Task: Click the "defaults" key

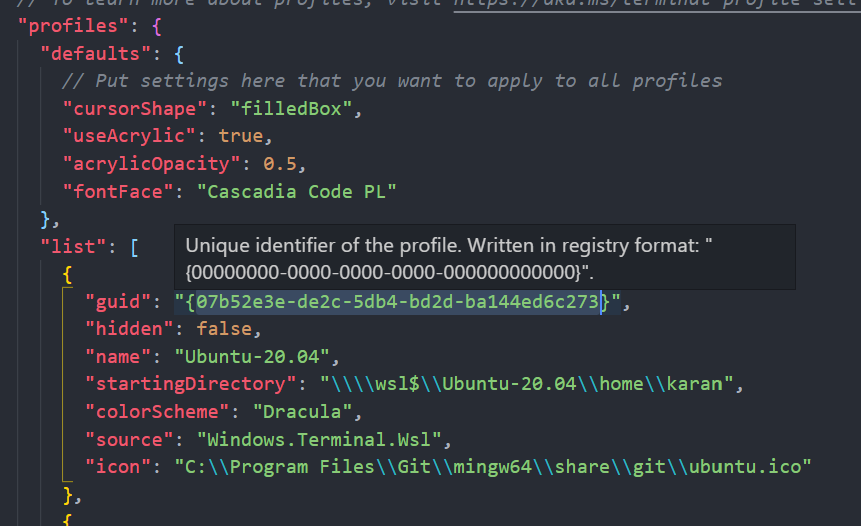Action: click(96, 54)
